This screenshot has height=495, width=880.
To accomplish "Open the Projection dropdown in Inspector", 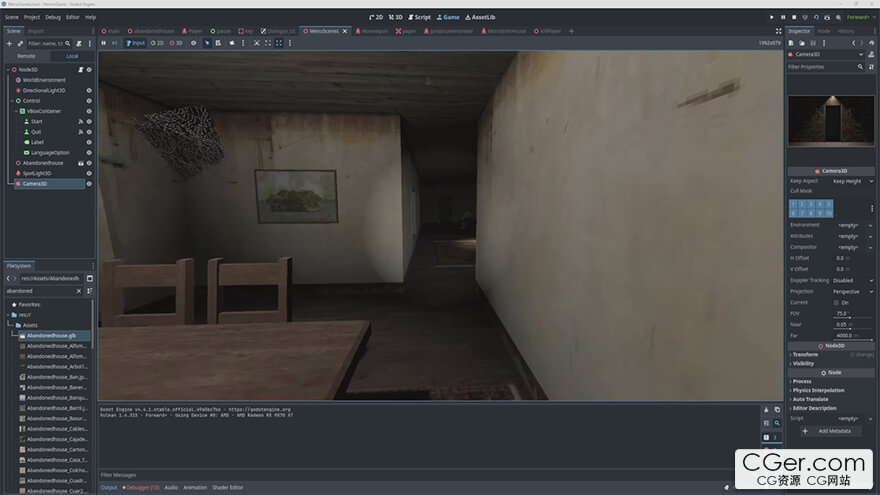I will (853, 291).
